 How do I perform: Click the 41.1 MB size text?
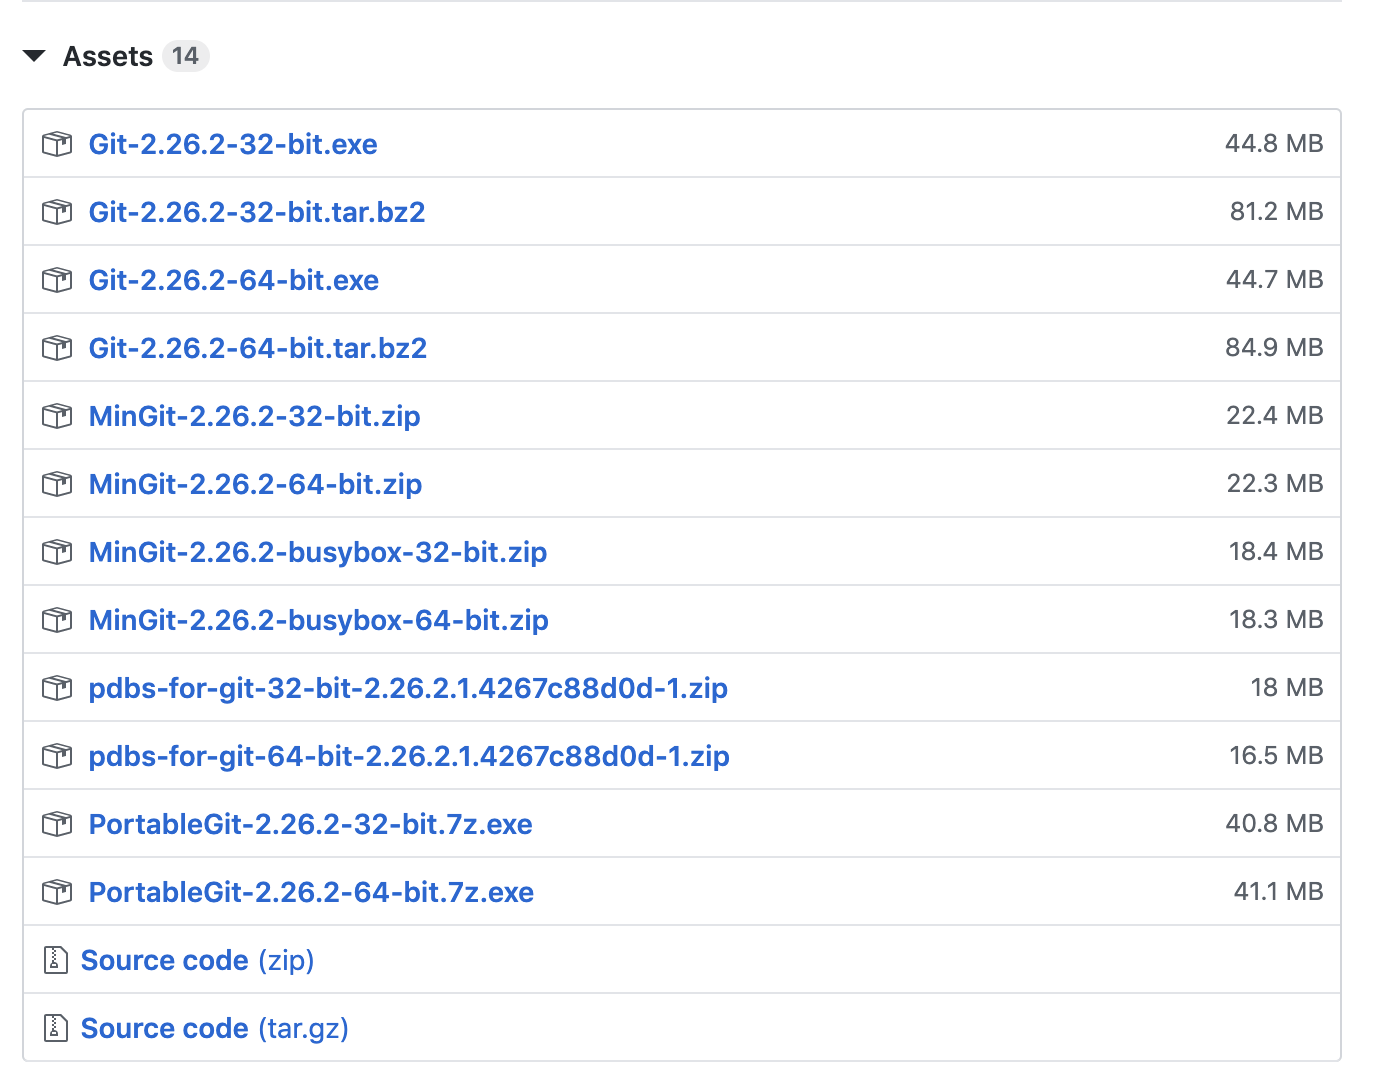pyautogui.click(x=1279, y=892)
